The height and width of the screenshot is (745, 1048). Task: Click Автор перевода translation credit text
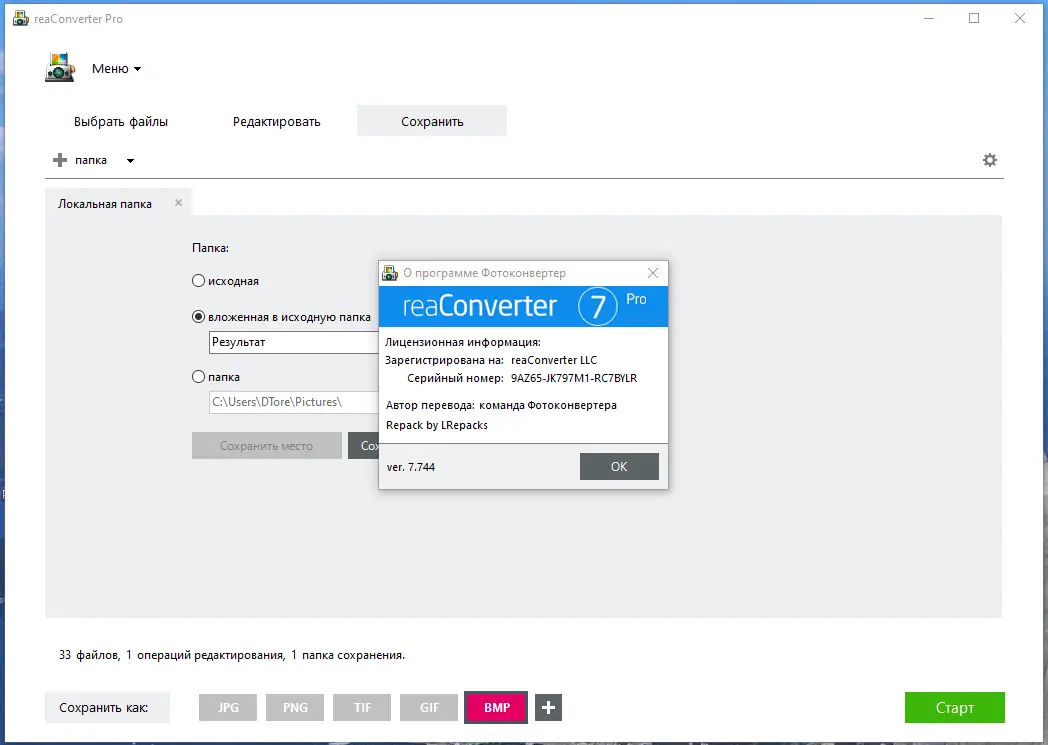pyautogui.click(x=501, y=405)
